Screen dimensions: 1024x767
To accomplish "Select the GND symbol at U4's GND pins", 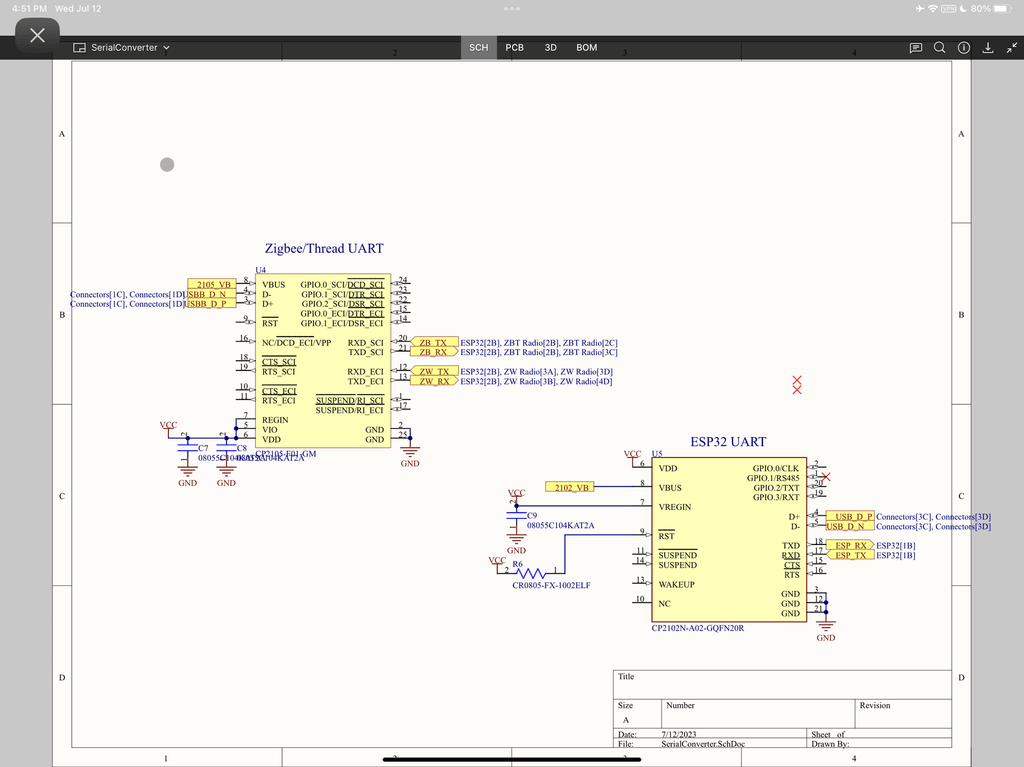I will click(410, 456).
